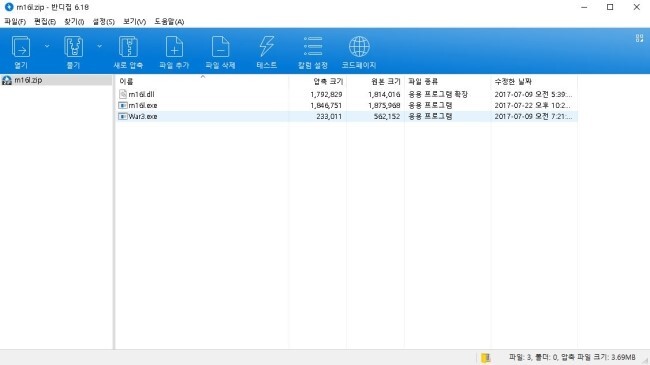Click the Delete File (파일 삭제) icon
Screen dimensions: 650x365
tap(220, 47)
